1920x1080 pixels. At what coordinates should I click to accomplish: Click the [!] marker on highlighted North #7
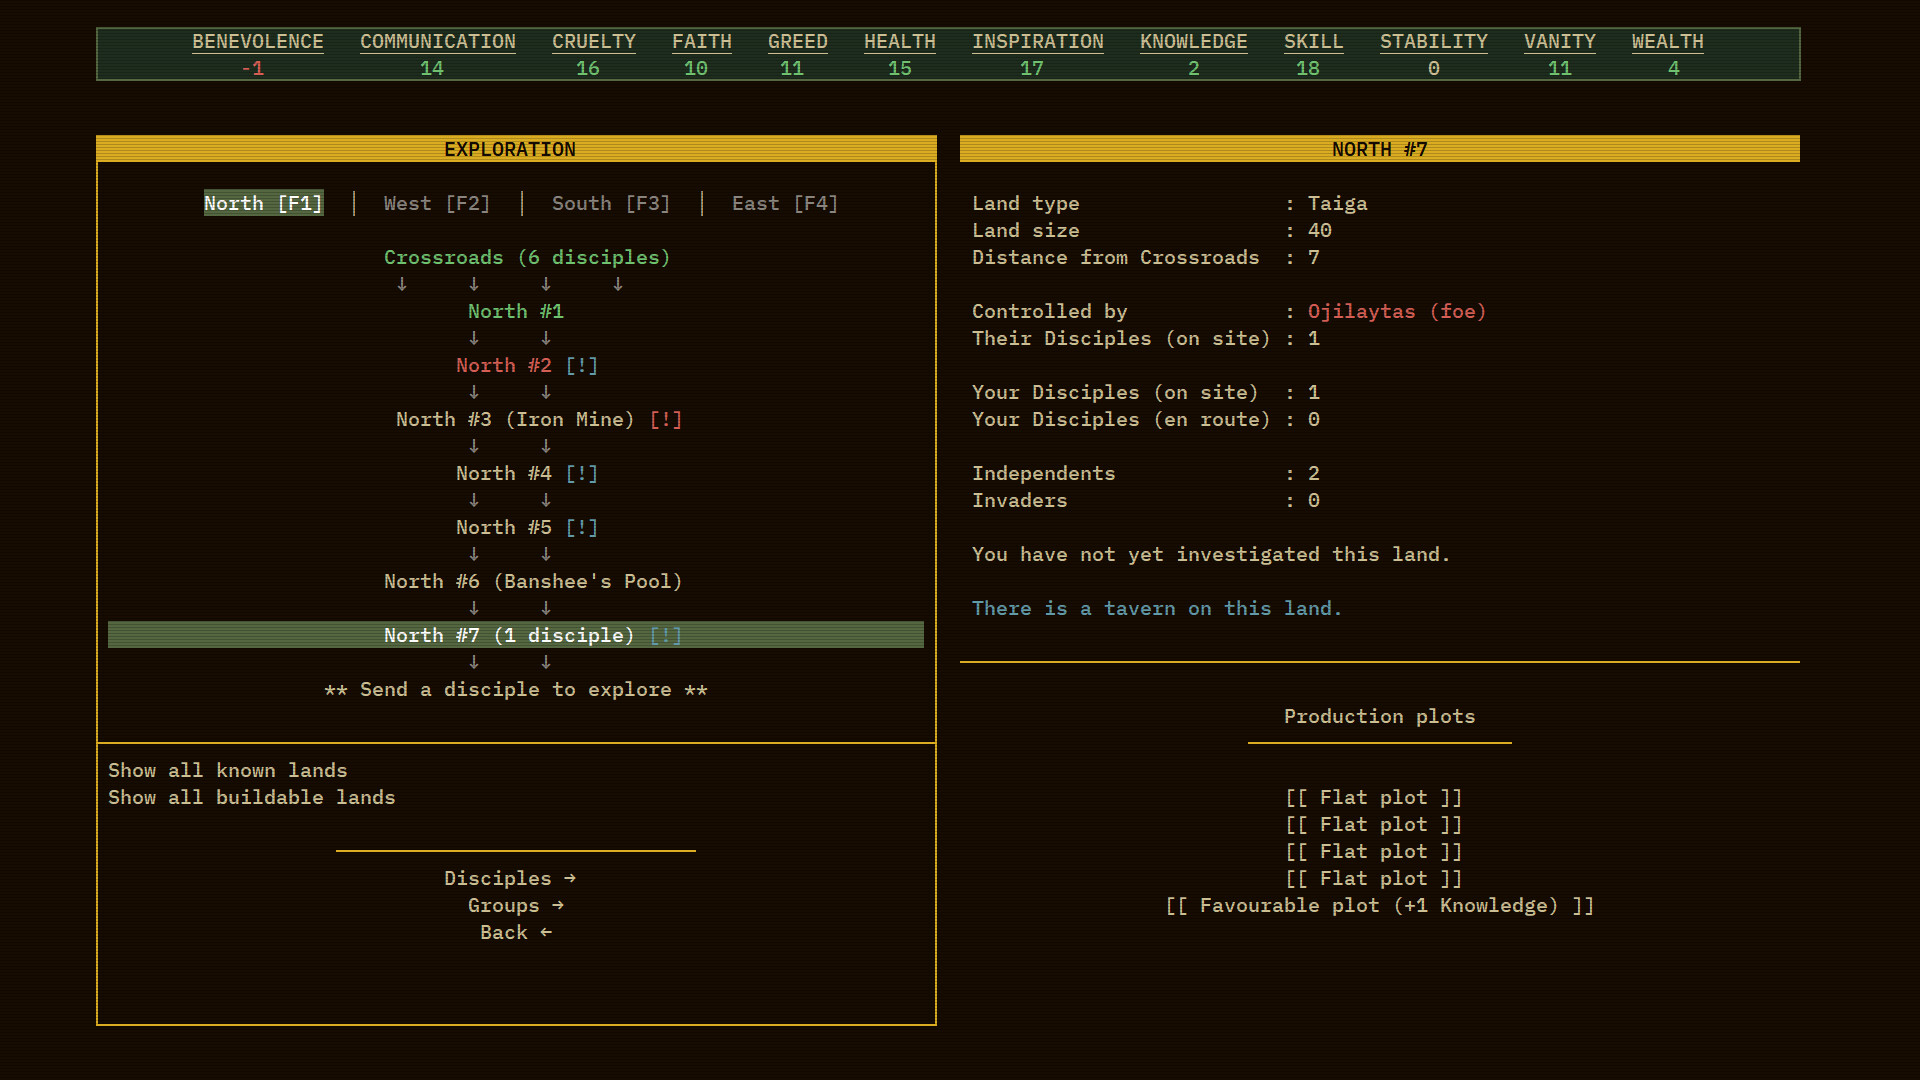point(665,634)
